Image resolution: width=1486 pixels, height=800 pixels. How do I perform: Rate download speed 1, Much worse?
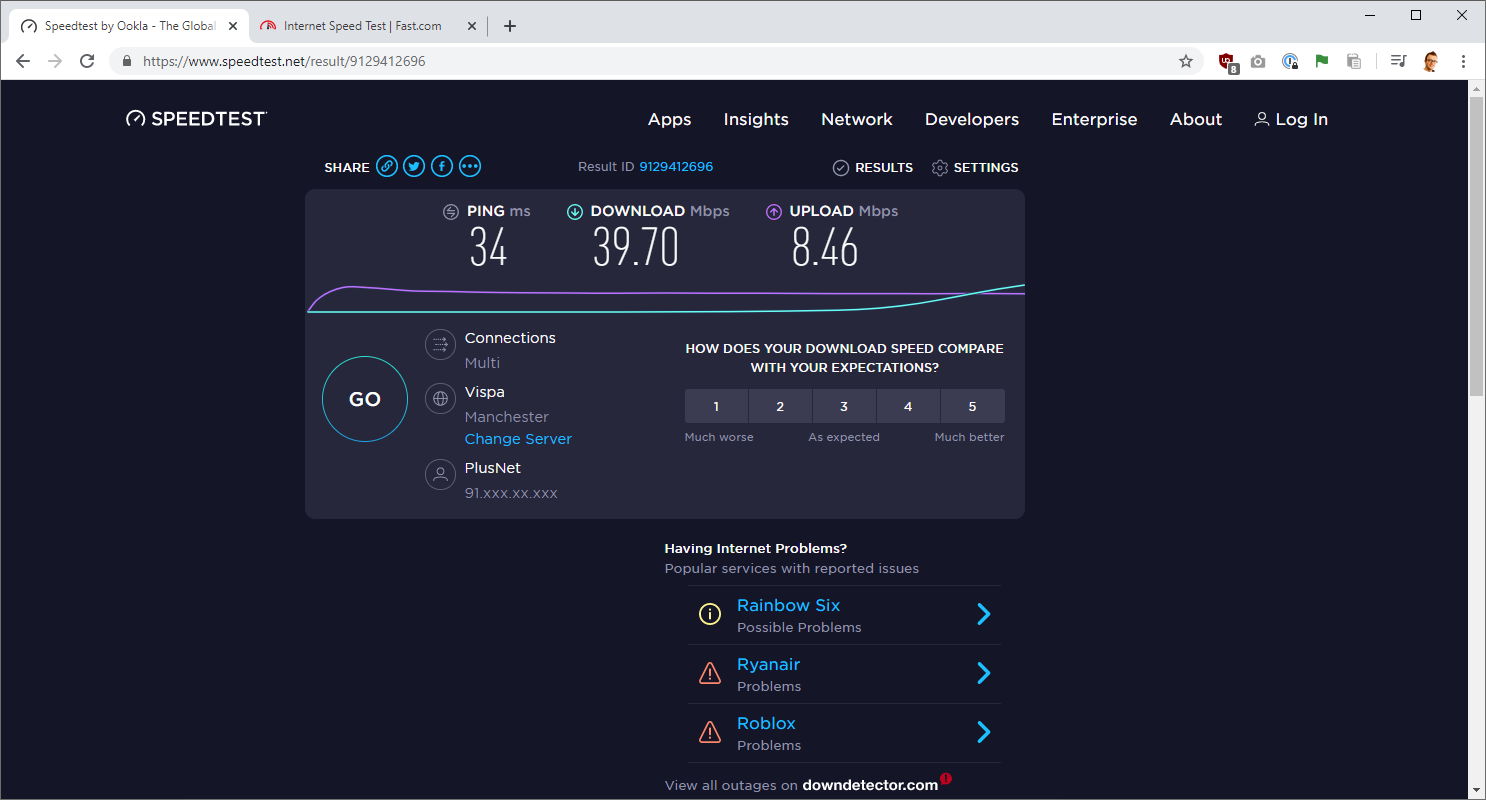[x=716, y=406]
